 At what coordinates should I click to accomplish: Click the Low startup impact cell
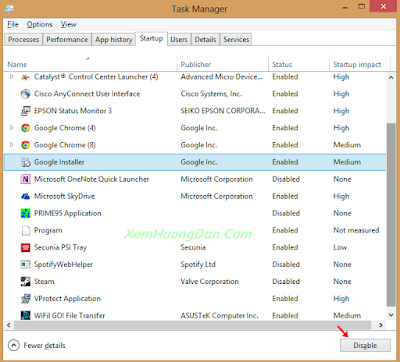(340, 247)
